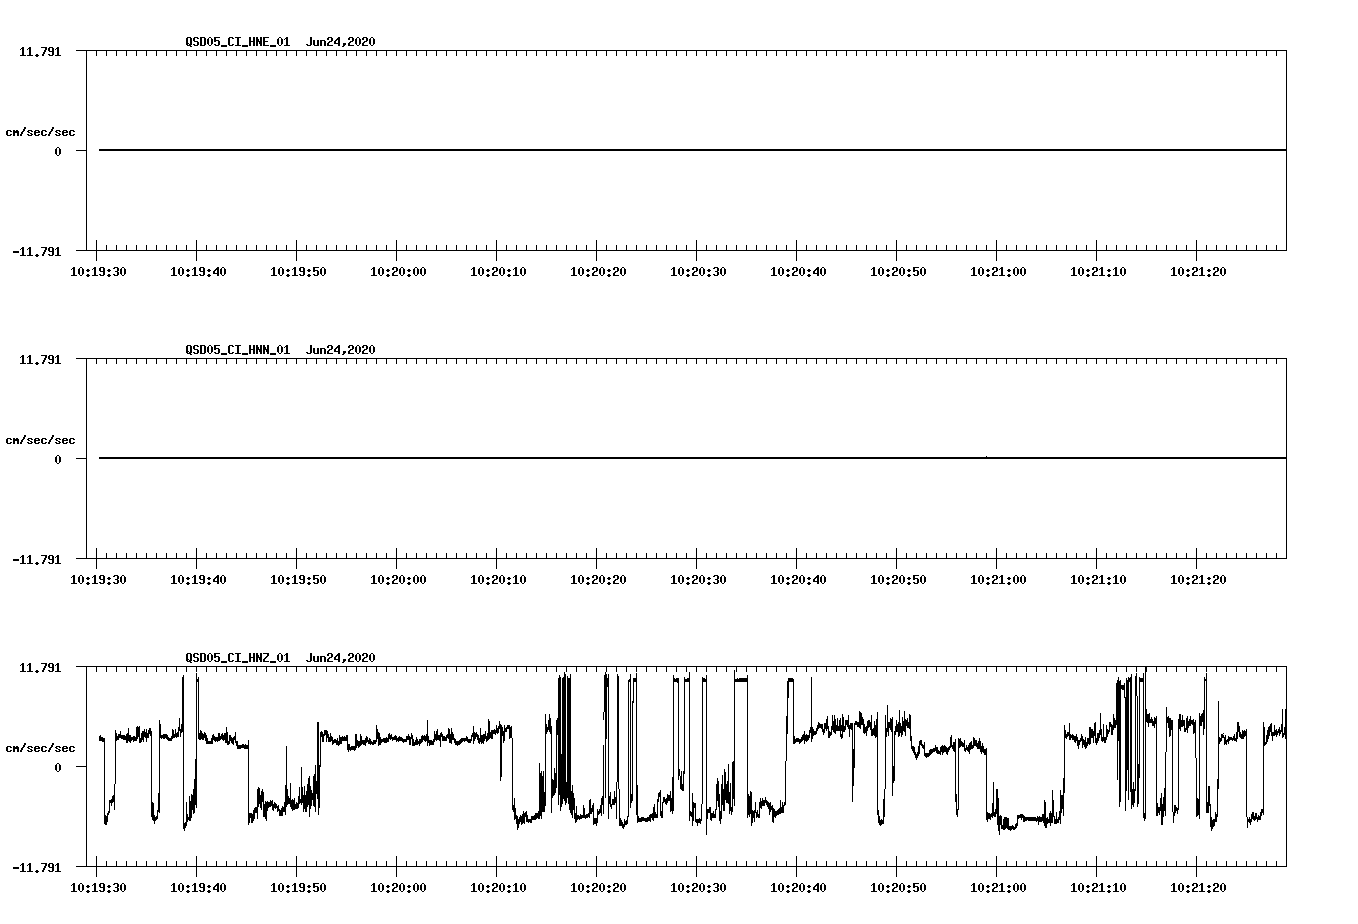Click the flat HNN acceleration trace line
Viewport: 1358px width, 924px height.
[692, 458]
